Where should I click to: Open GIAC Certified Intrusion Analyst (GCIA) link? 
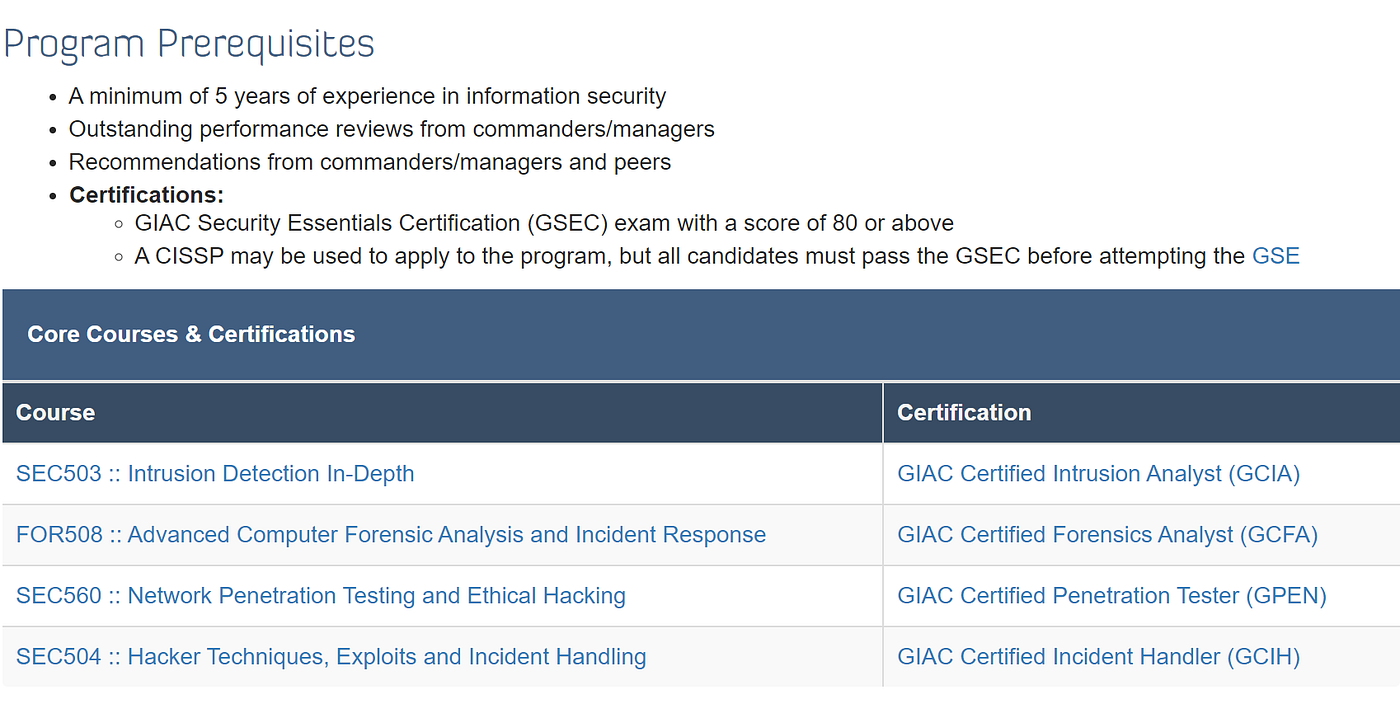[1098, 474]
